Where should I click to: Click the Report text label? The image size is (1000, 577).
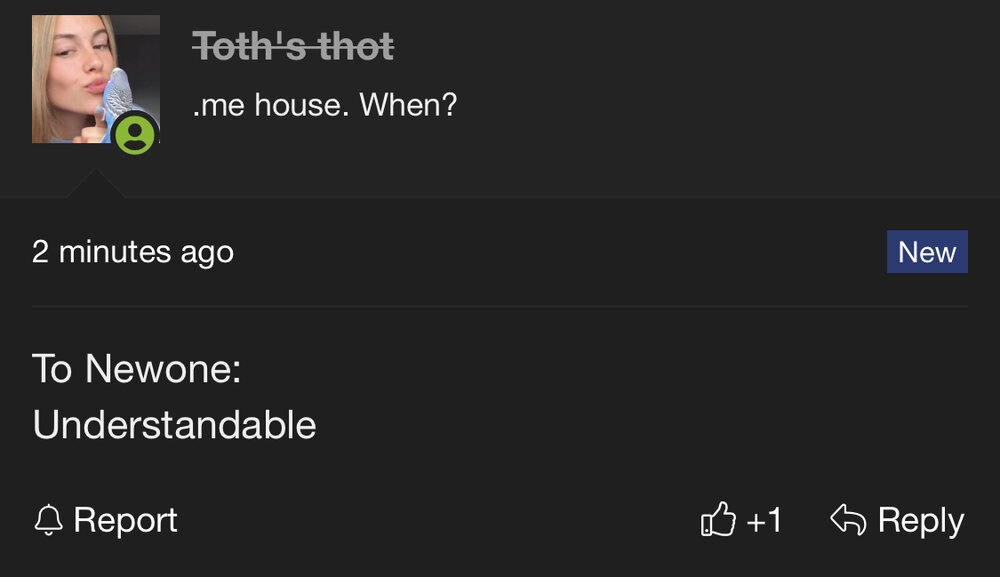coord(125,520)
